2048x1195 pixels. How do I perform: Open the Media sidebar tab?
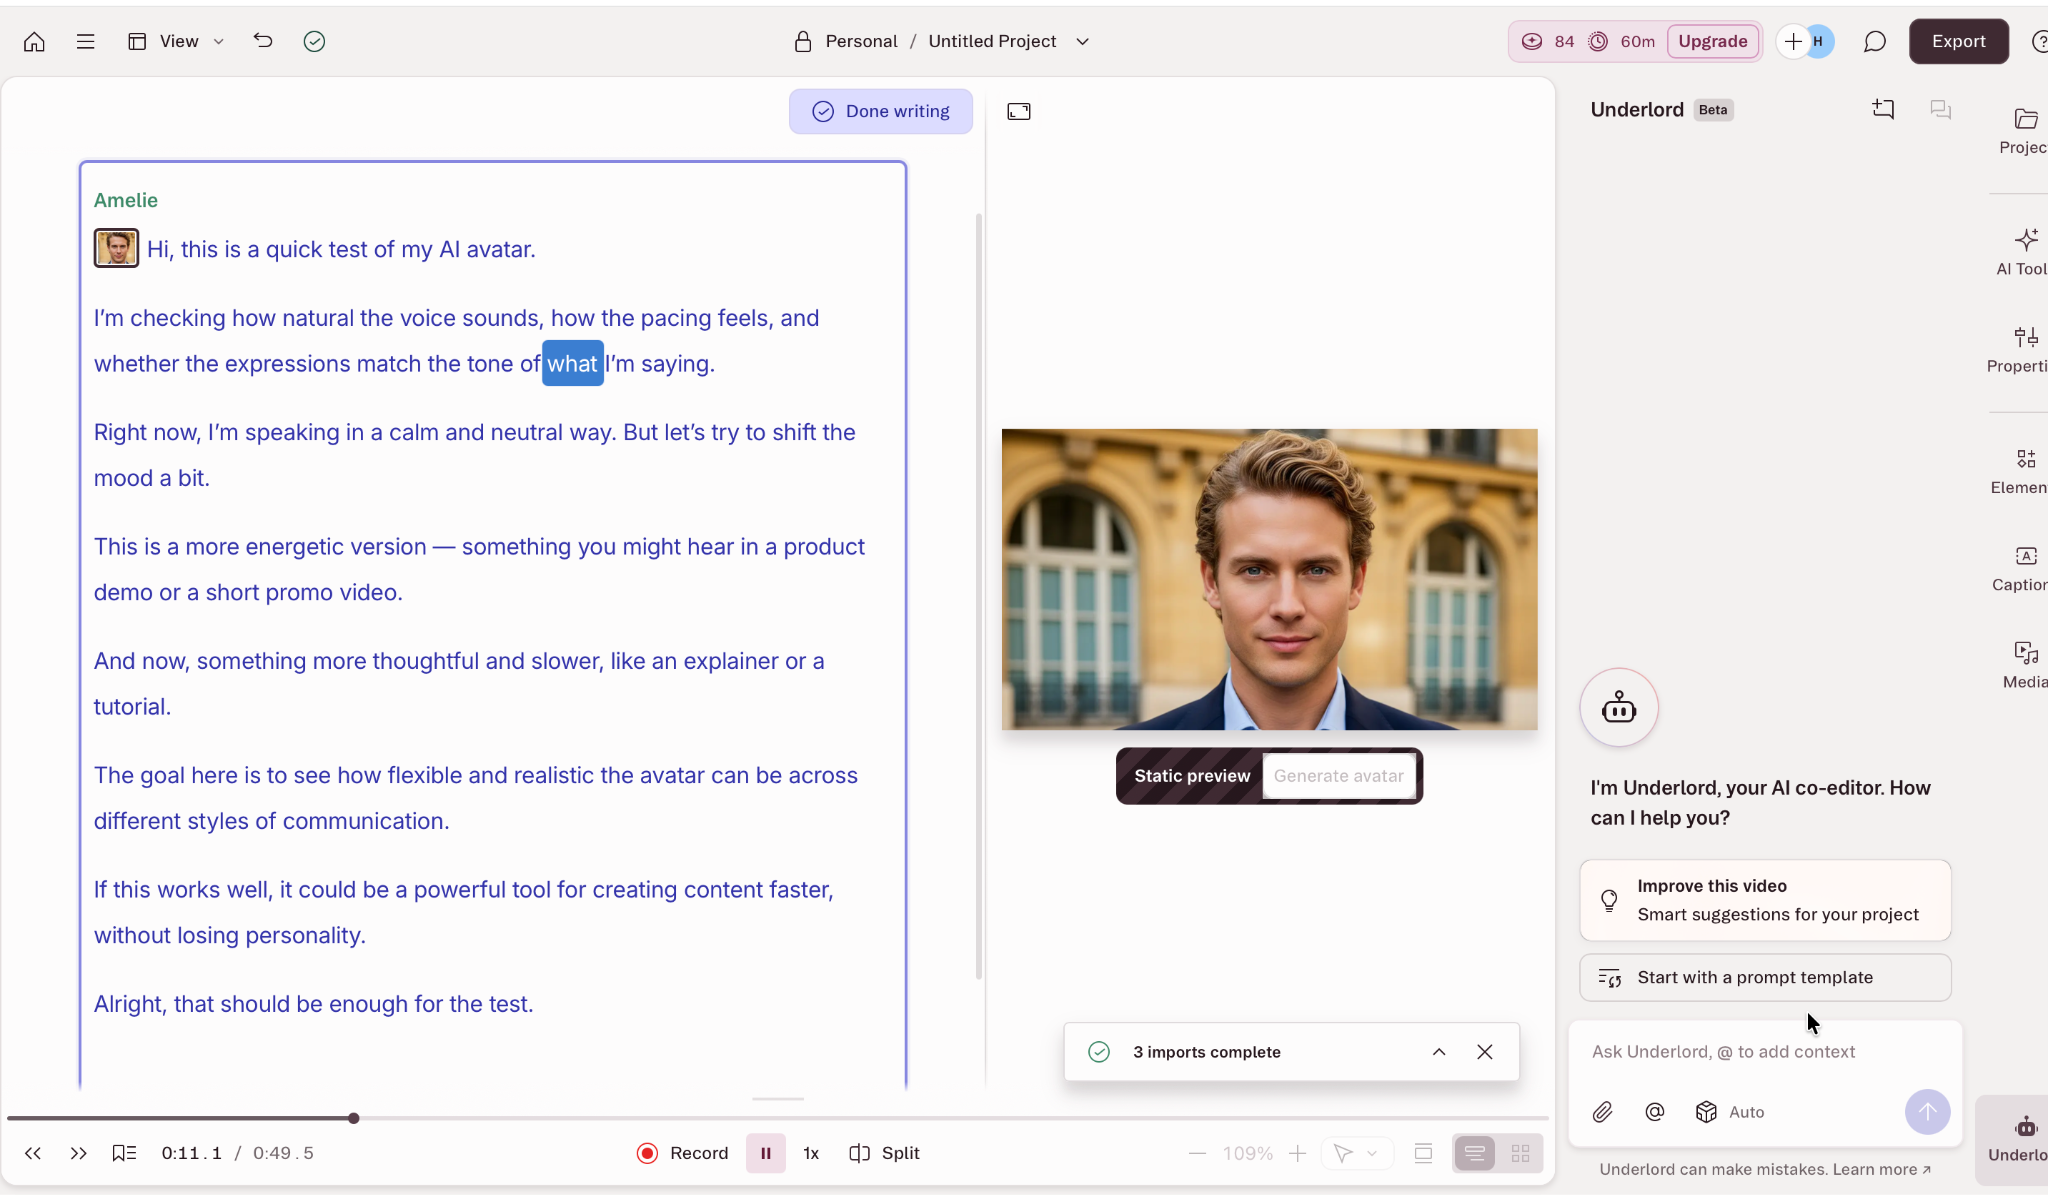click(2025, 665)
